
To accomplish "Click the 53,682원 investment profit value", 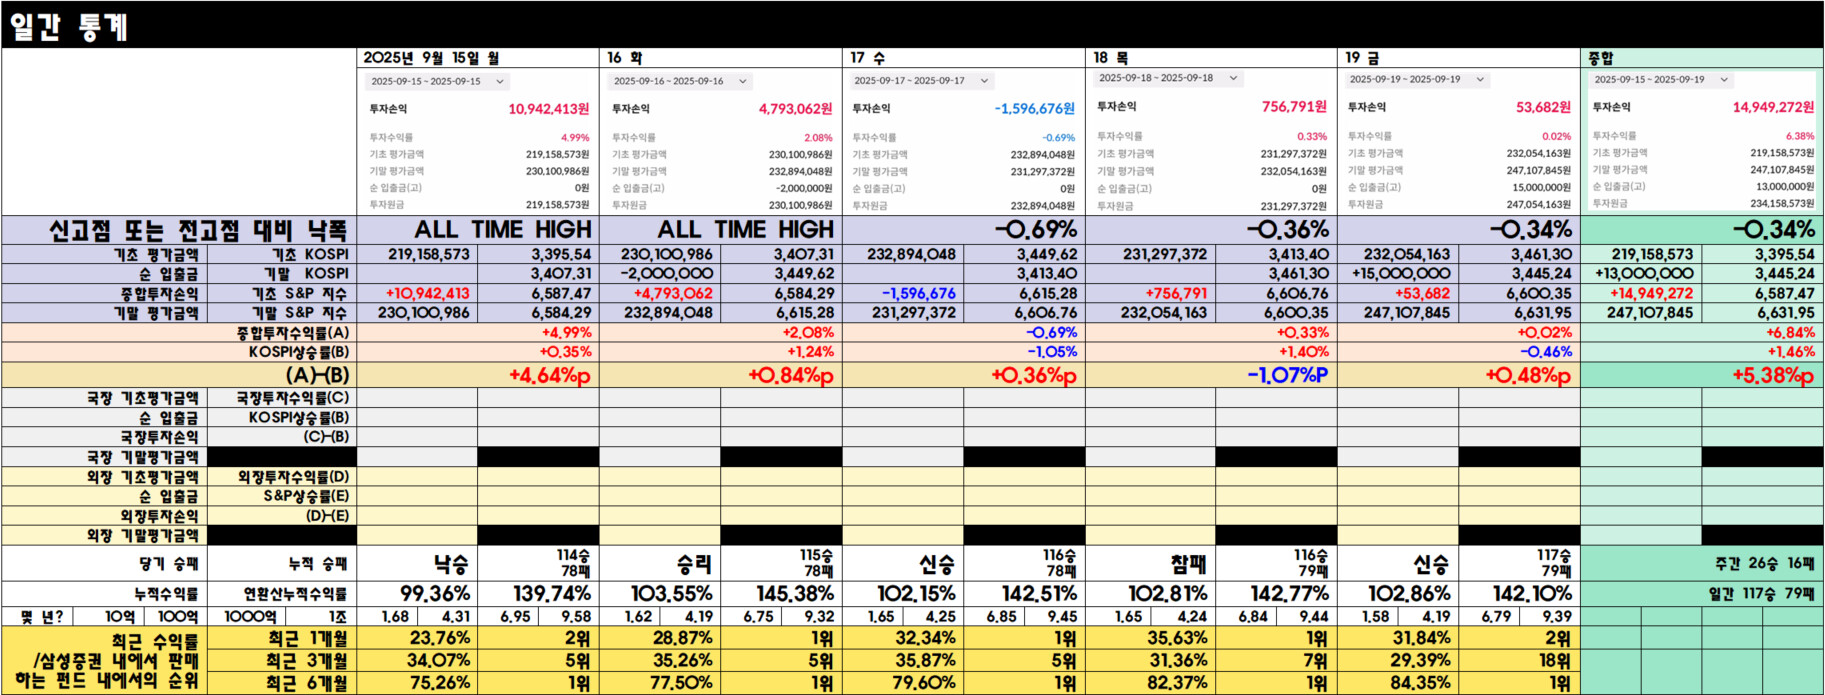I will coord(1543,106).
